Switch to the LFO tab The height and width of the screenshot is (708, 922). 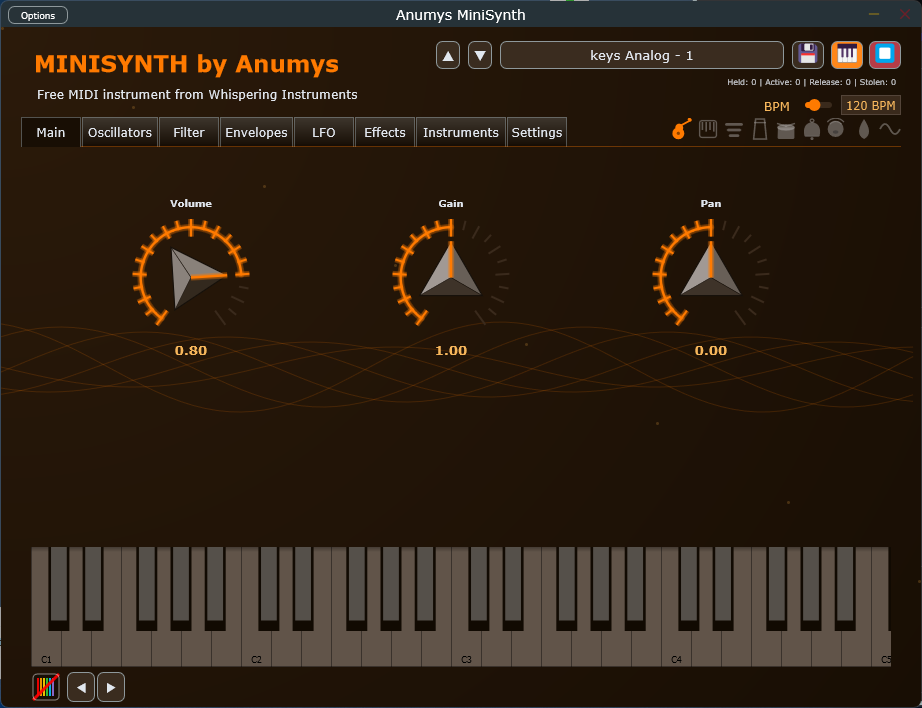(324, 132)
